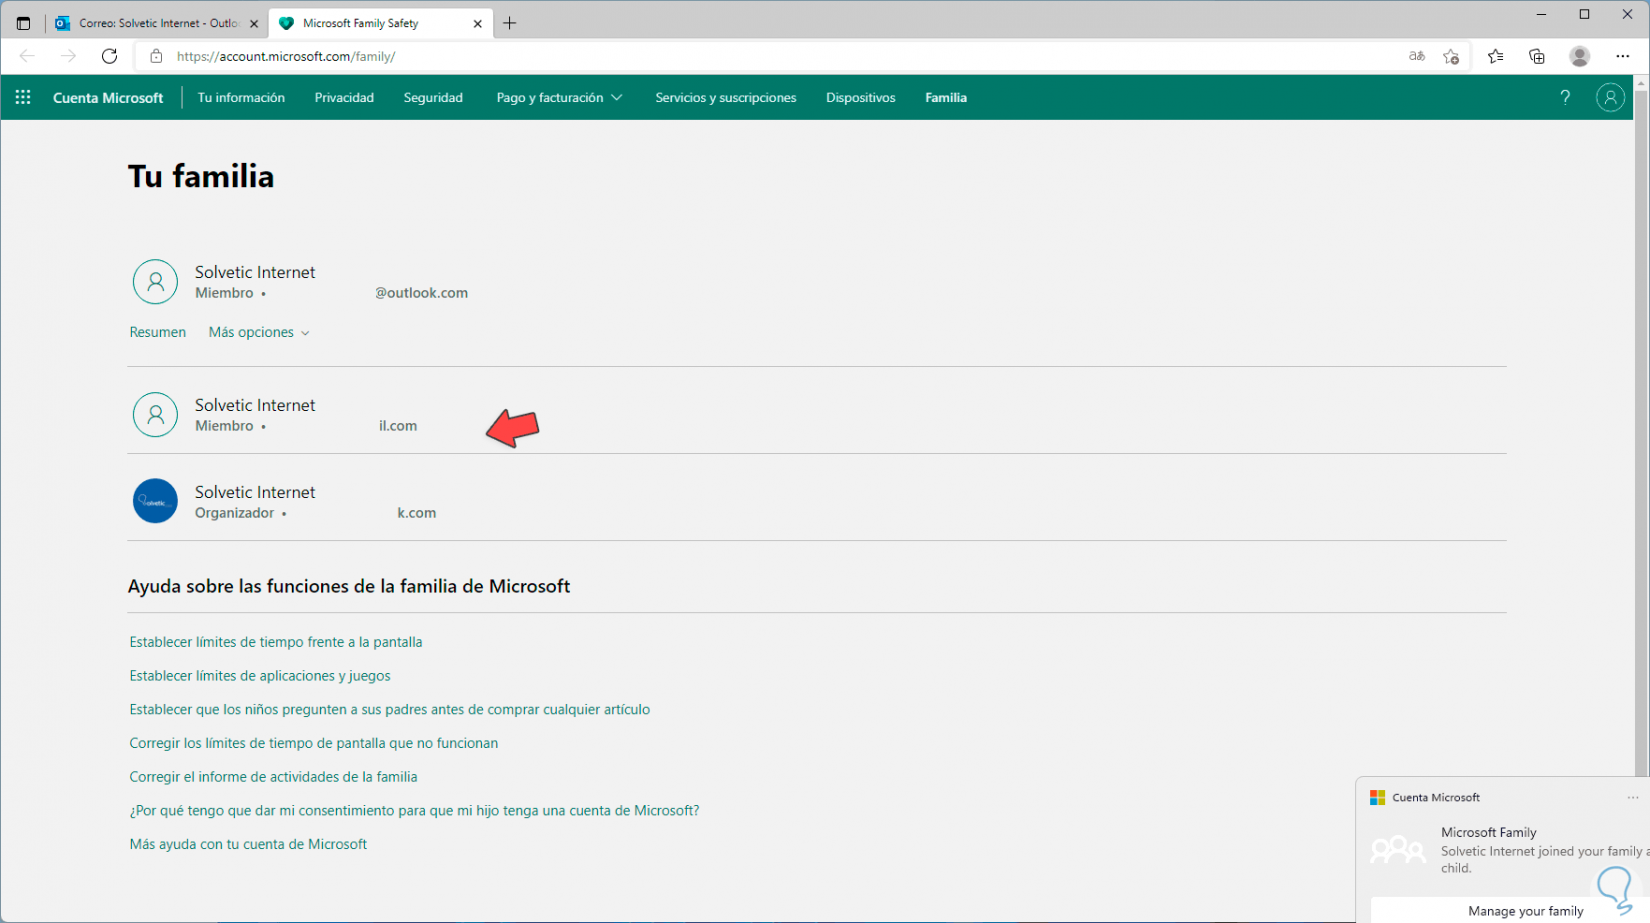Open the Collections panel
The width and height of the screenshot is (1650, 923).
[1537, 56]
